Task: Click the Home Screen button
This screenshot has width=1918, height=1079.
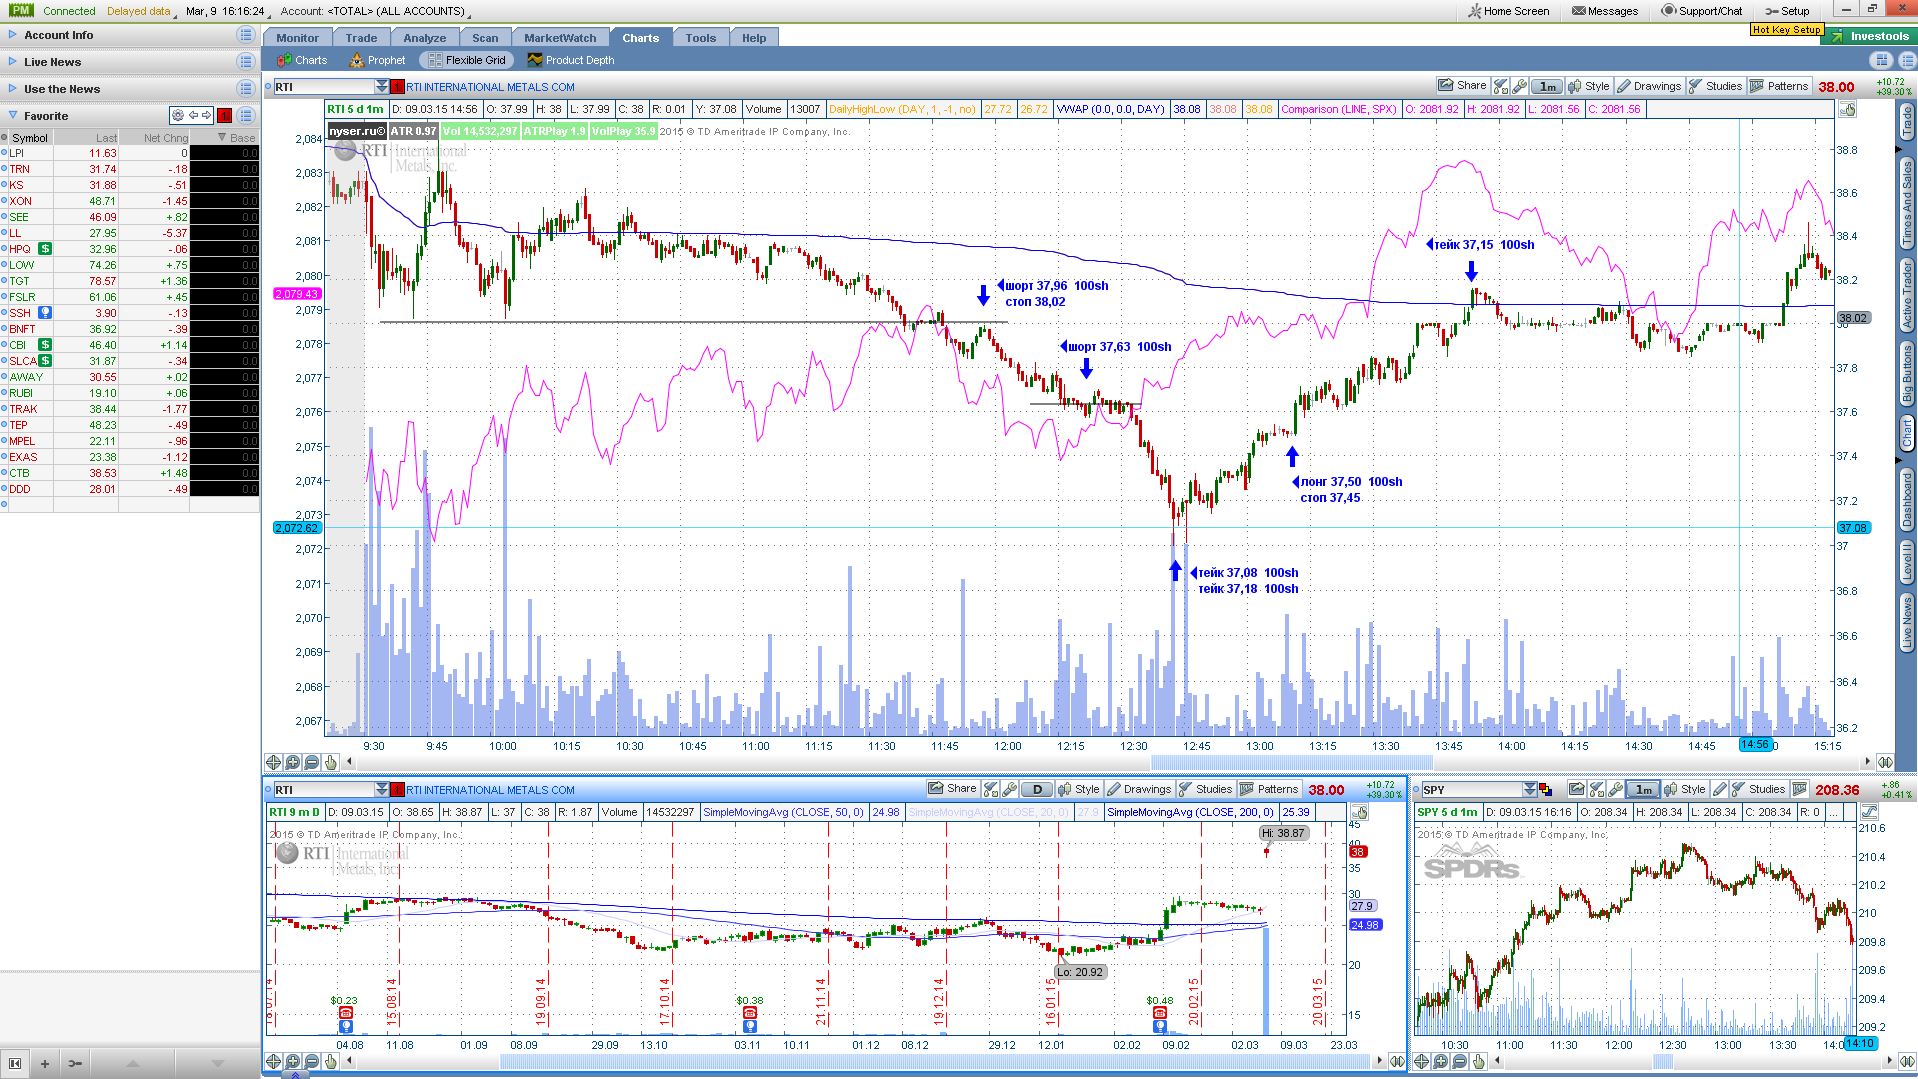Action: [1509, 11]
